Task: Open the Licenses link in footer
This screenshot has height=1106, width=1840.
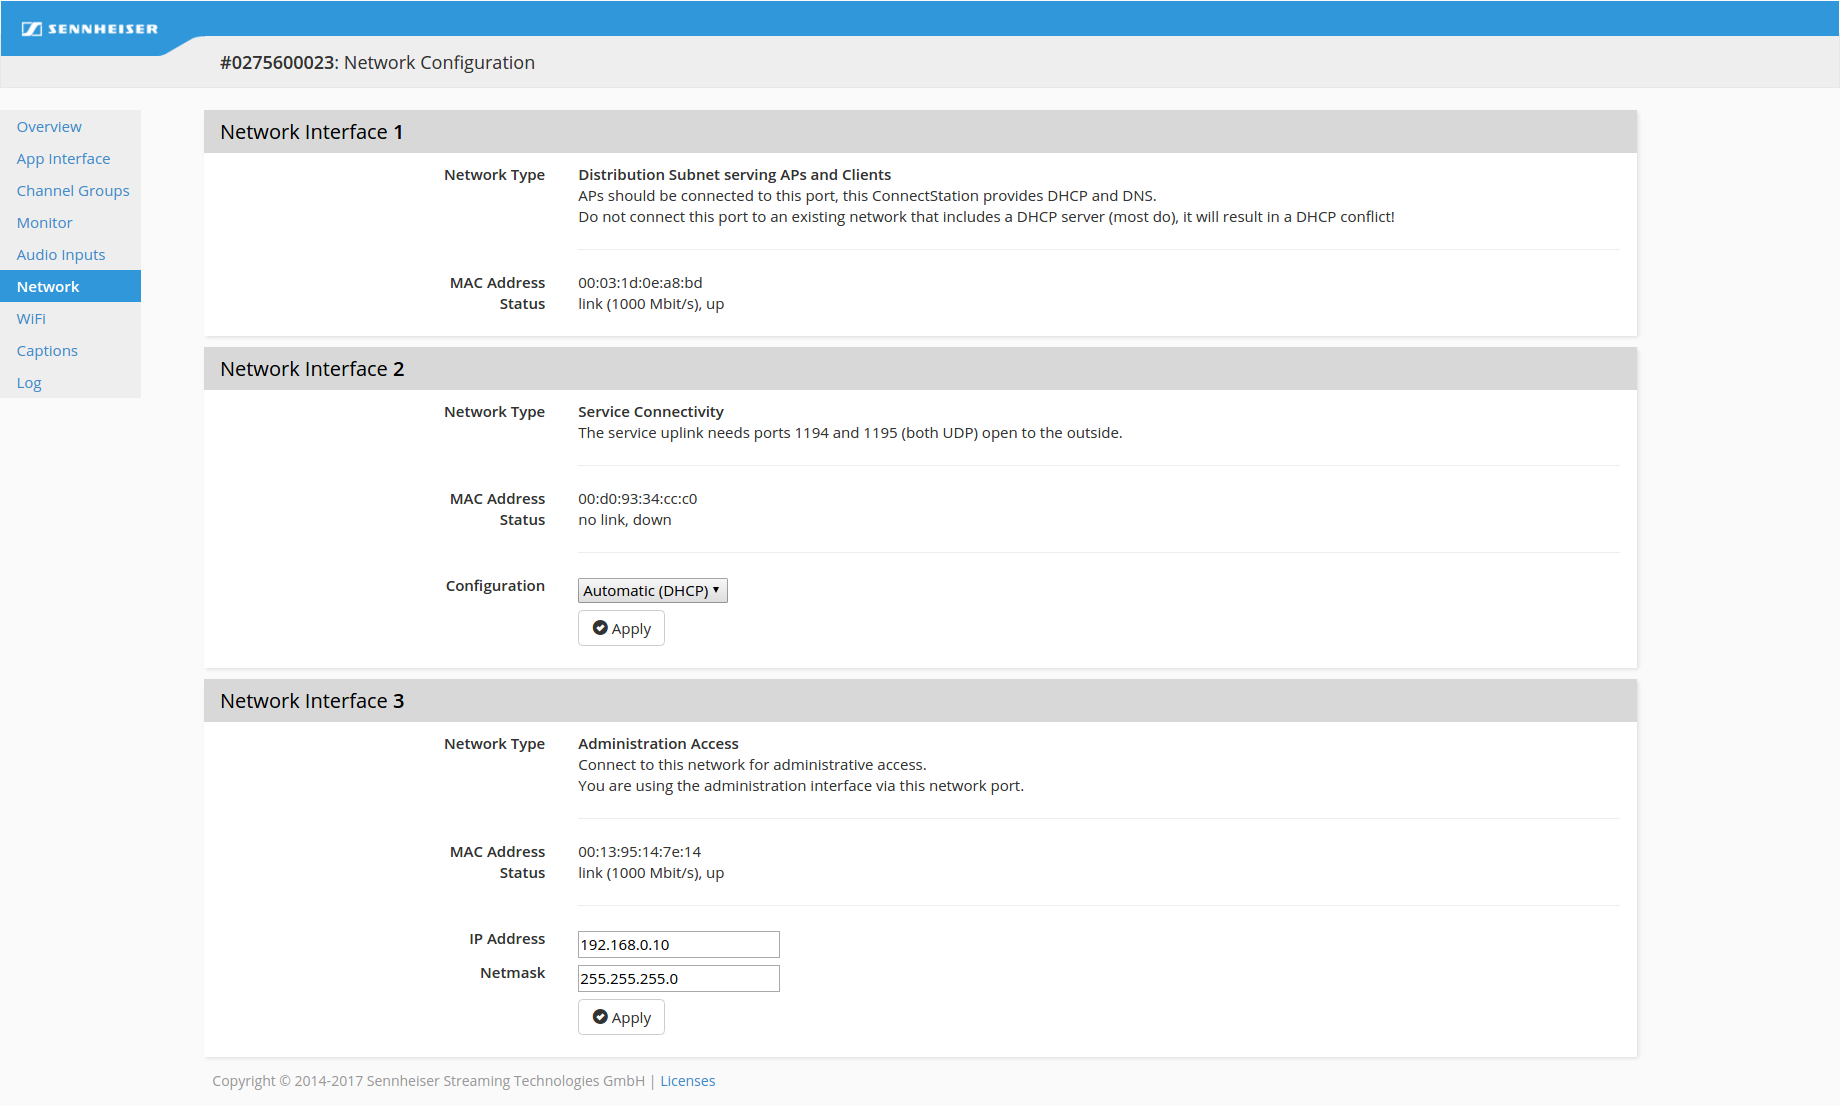Action: click(x=687, y=1081)
